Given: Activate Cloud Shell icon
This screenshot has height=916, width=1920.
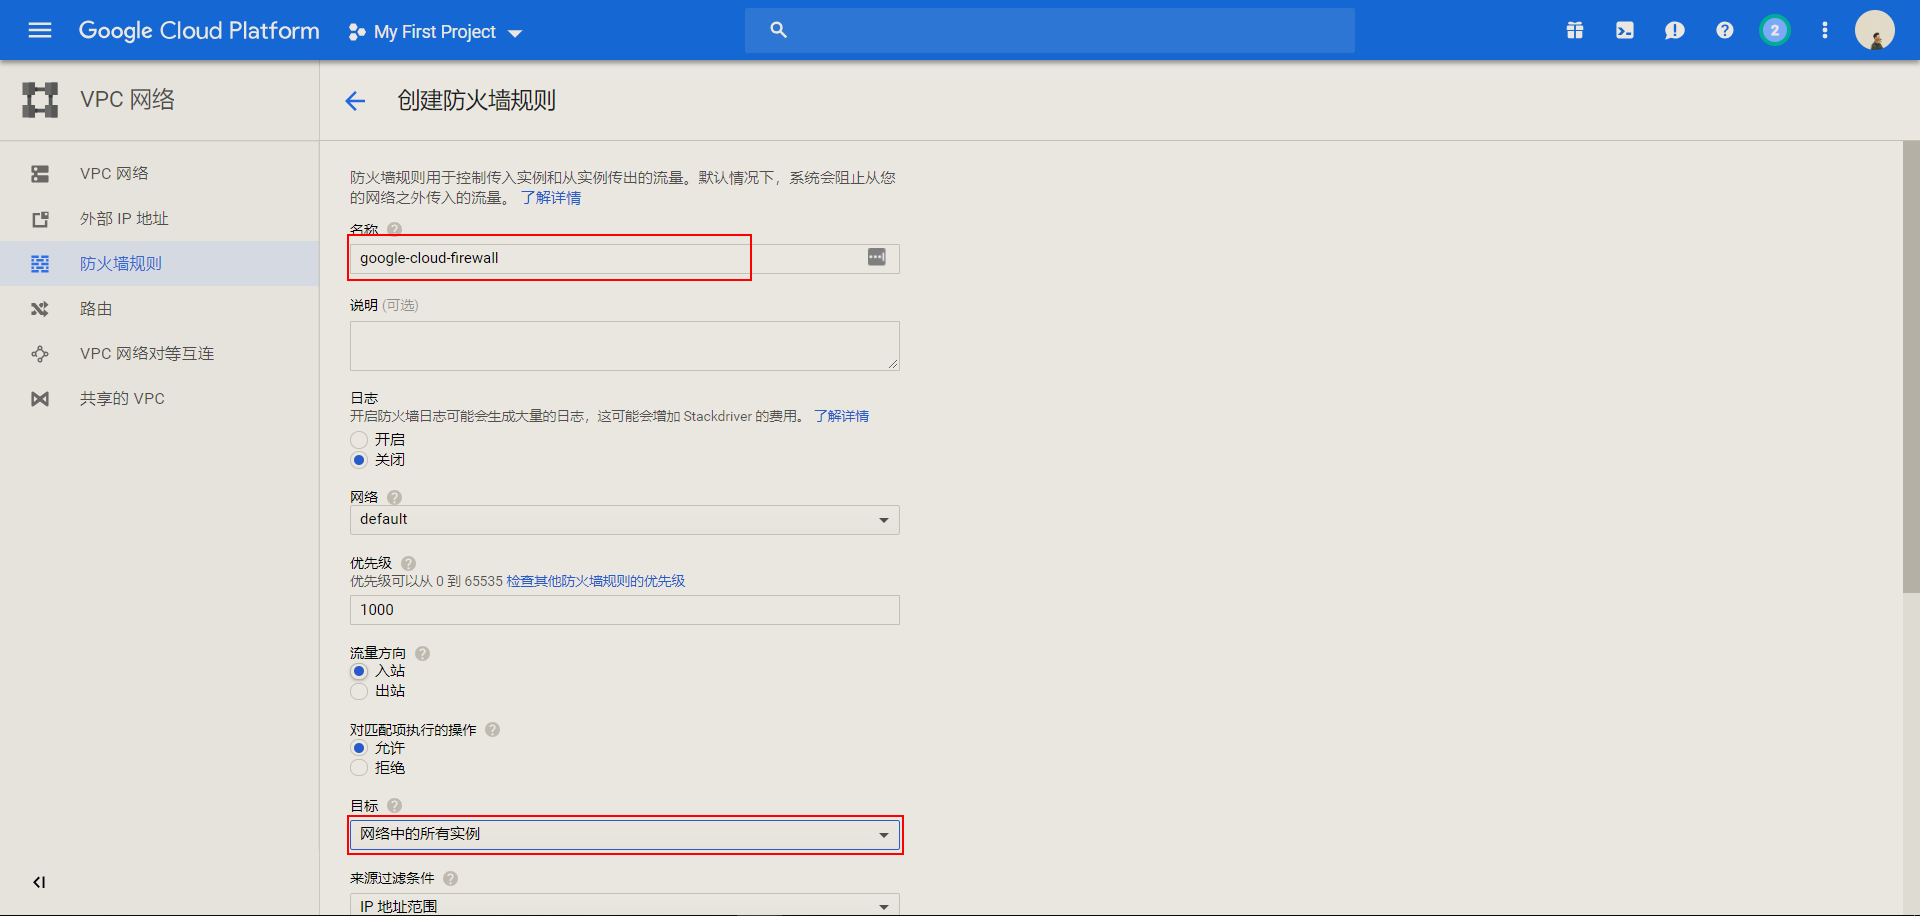Looking at the screenshot, I should (x=1625, y=30).
